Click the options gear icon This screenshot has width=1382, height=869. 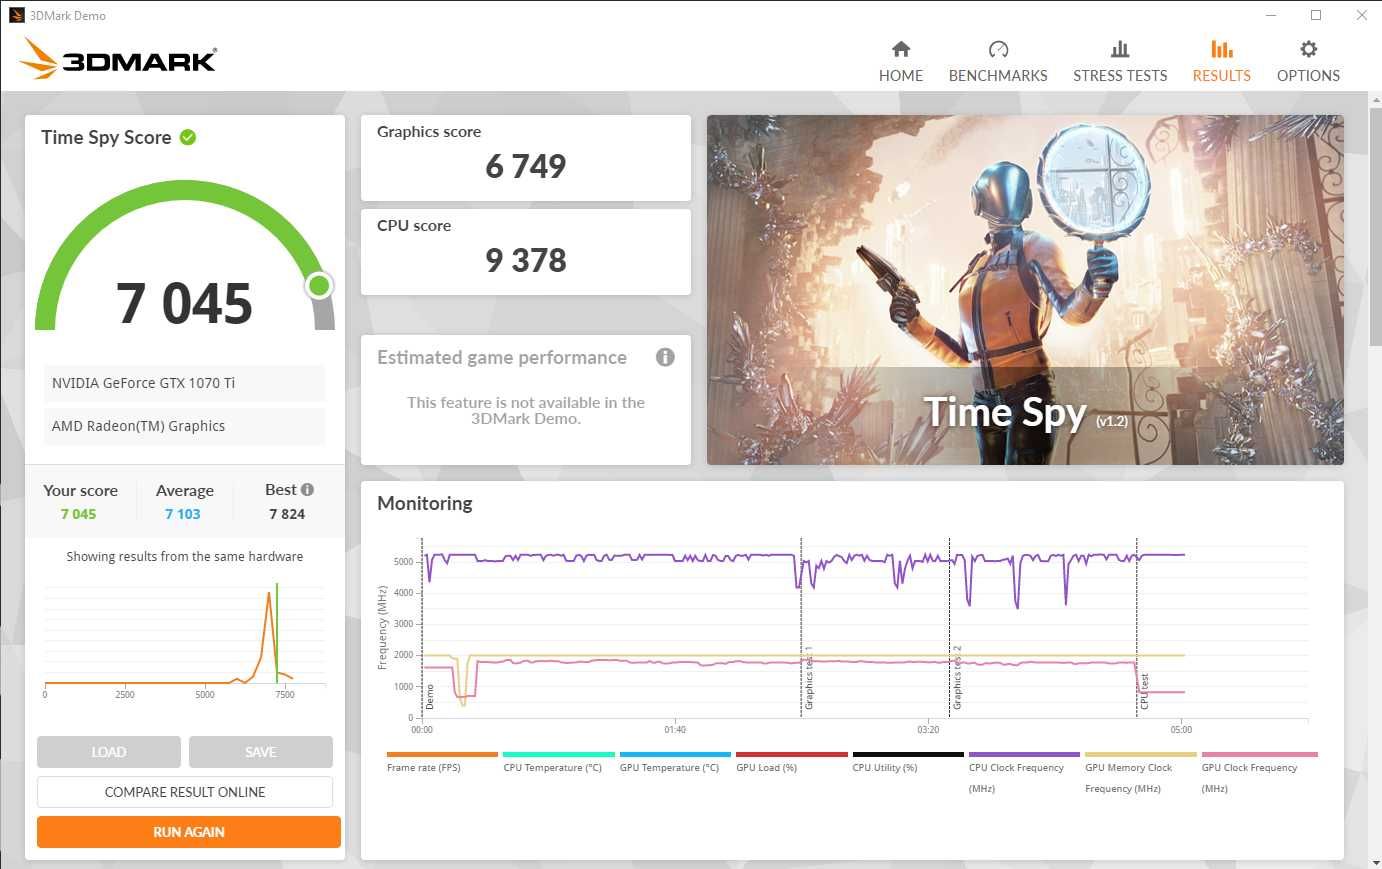click(x=1308, y=49)
